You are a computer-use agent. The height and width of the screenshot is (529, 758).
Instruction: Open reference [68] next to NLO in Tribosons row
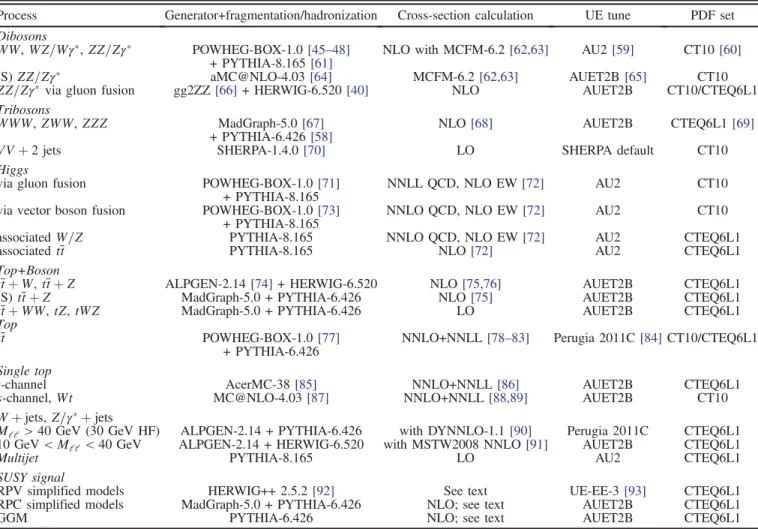tap(481, 123)
